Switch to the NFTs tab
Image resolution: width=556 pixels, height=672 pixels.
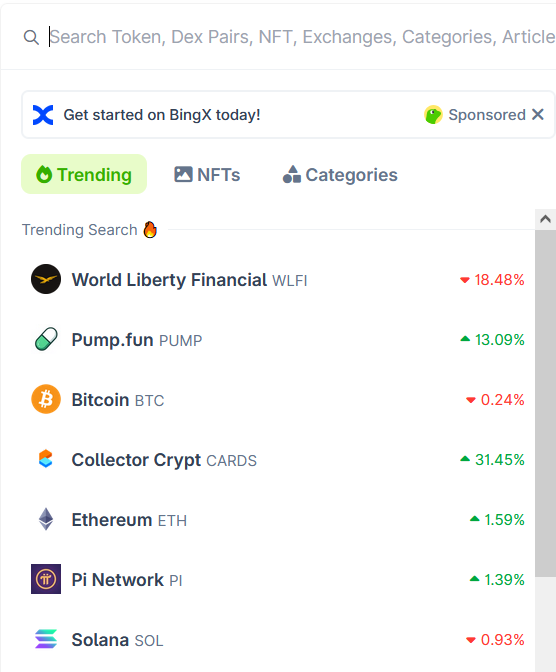pyautogui.click(x=207, y=174)
